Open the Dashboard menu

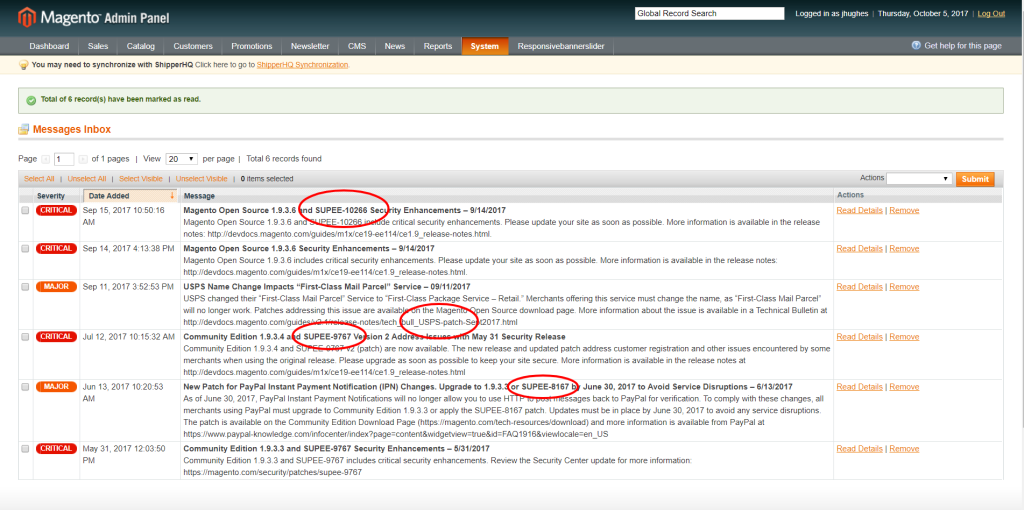point(49,46)
